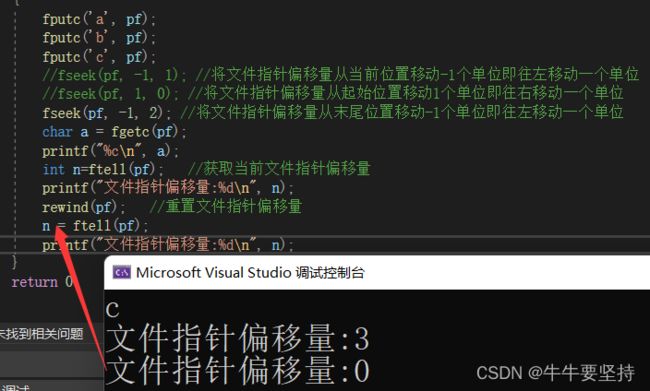
Task: Click the line rewind(pf);
Action: (x=84, y=207)
